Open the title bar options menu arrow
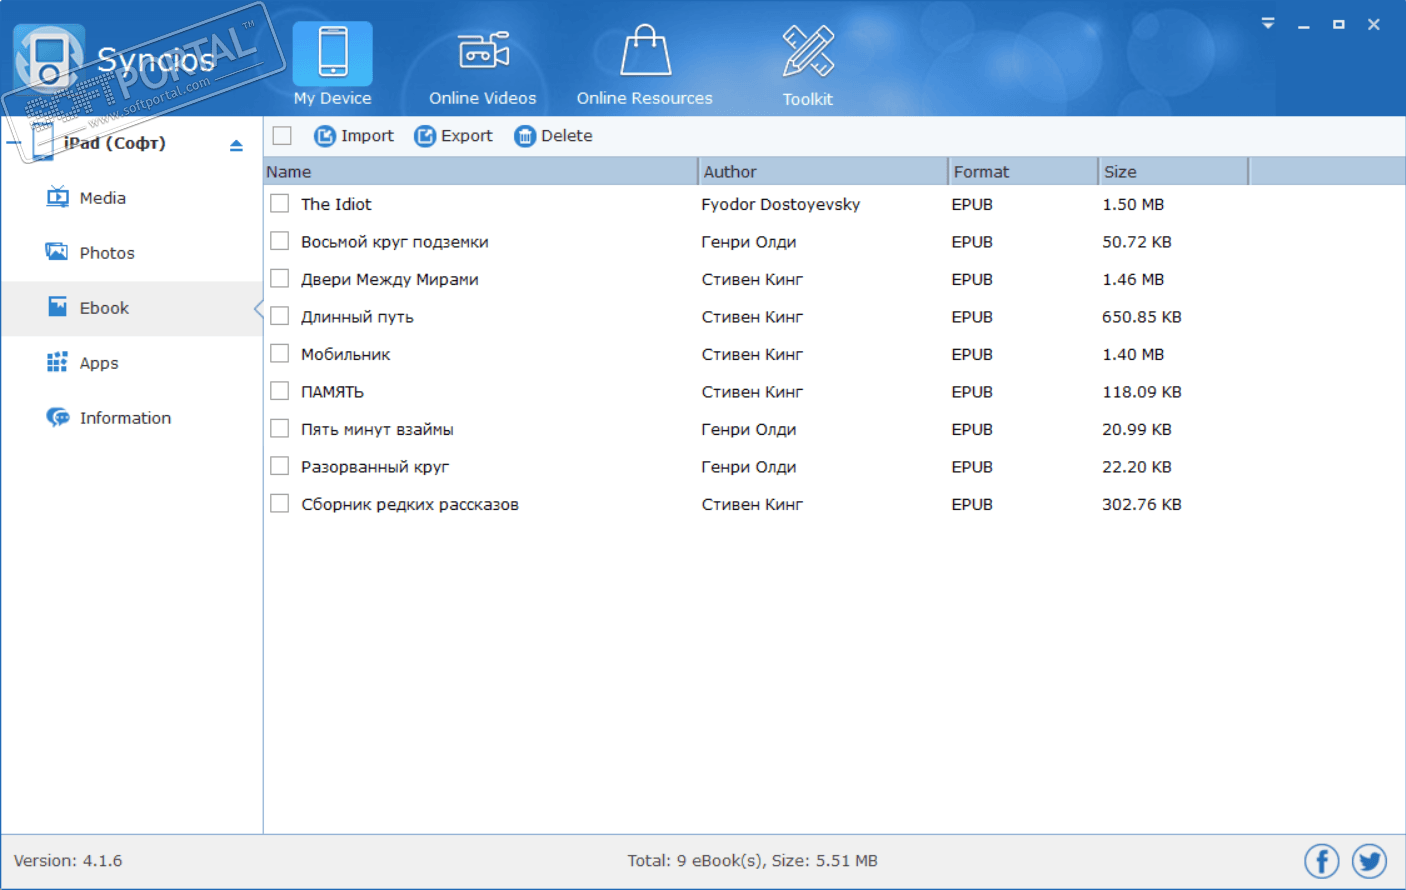The width and height of the screenshot is (1406, 890). [1268, 23]
